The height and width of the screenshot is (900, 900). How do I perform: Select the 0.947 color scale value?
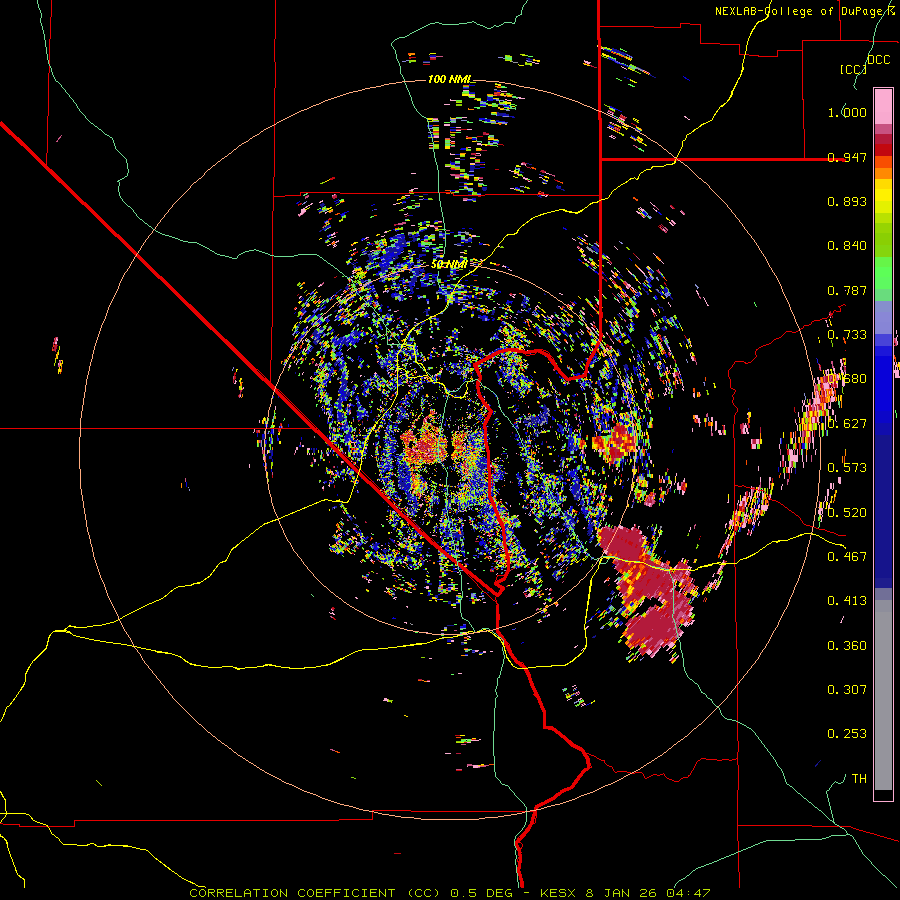point(847,157)
